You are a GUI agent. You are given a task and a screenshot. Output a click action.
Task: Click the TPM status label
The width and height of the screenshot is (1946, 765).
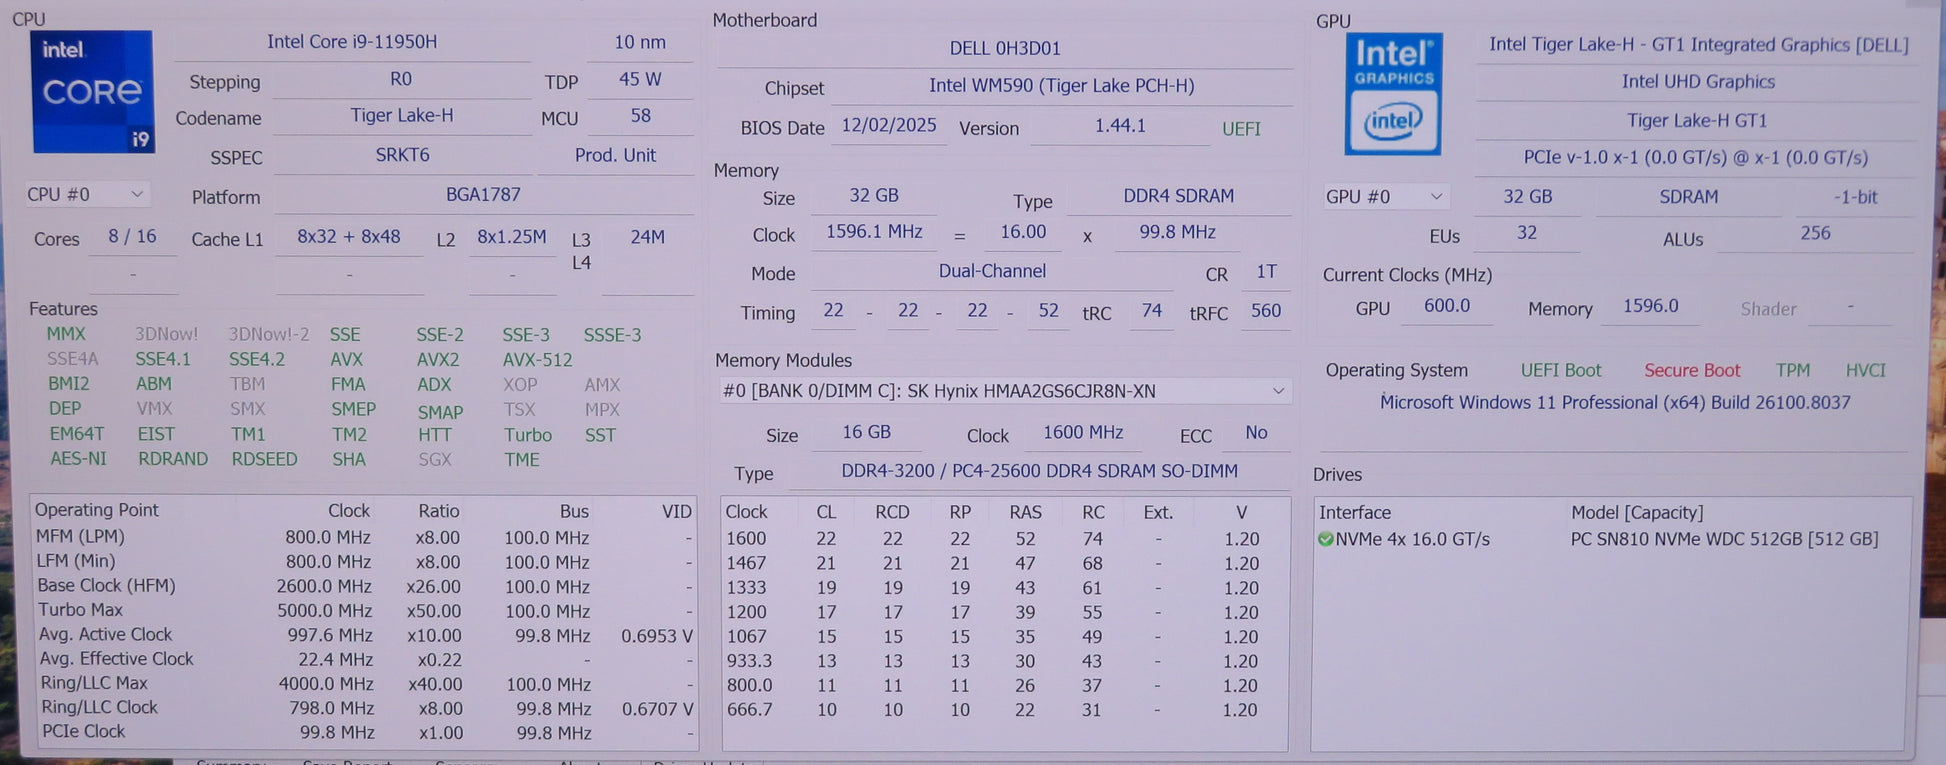click(1792, 370)
